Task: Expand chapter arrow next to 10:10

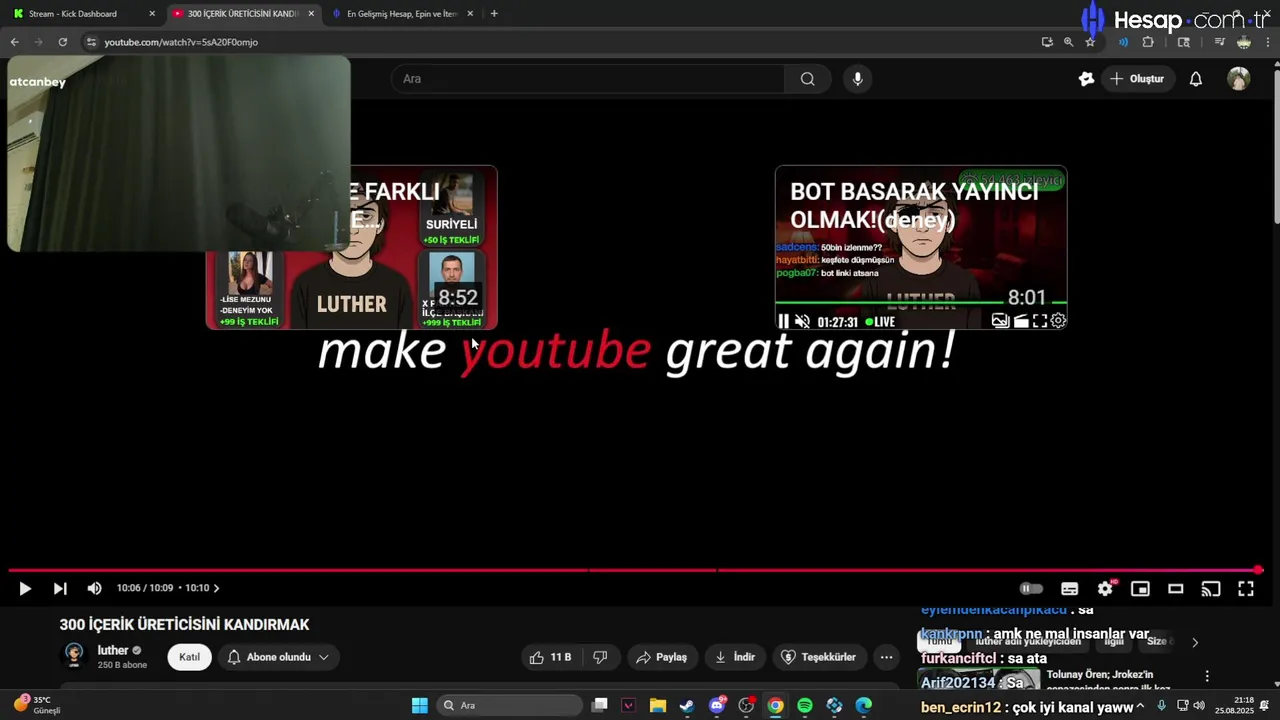Action: click(x=216, y=588)
